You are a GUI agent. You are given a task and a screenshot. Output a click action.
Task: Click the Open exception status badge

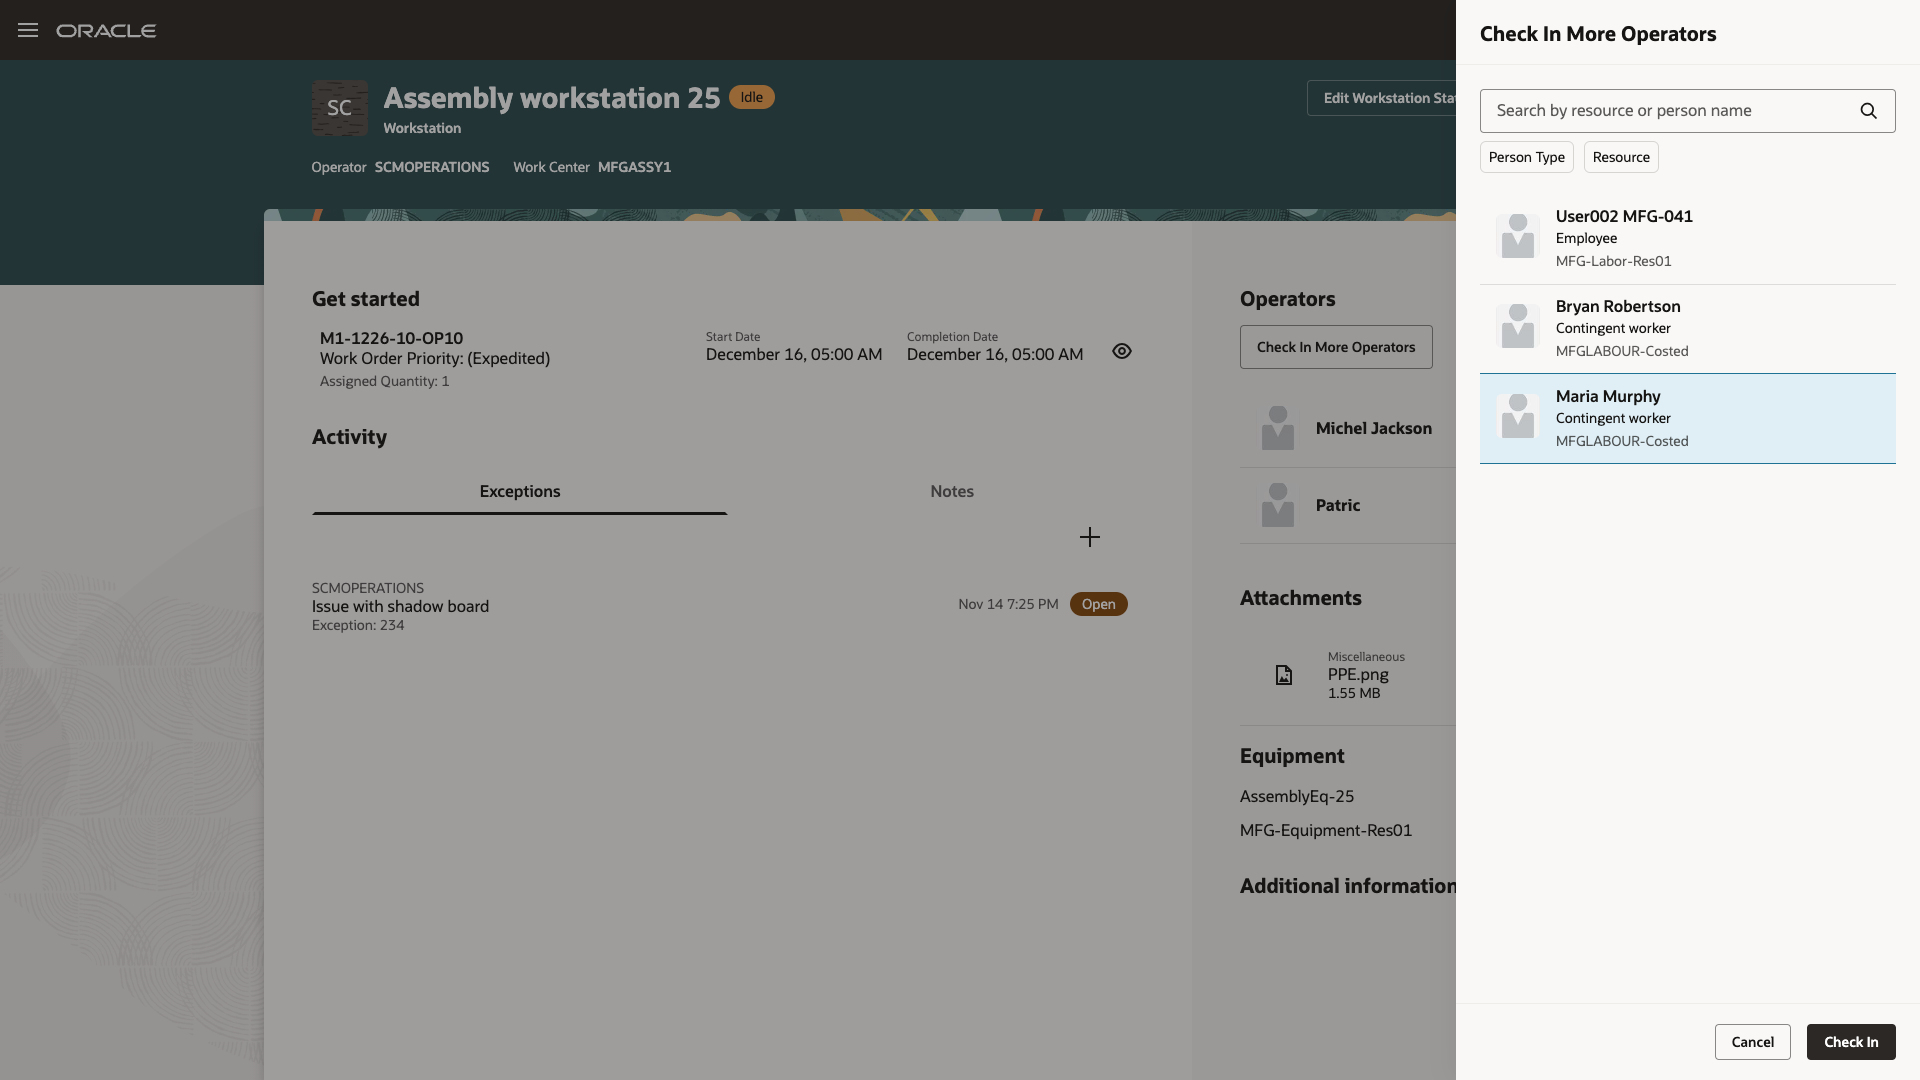(1098, 604)
